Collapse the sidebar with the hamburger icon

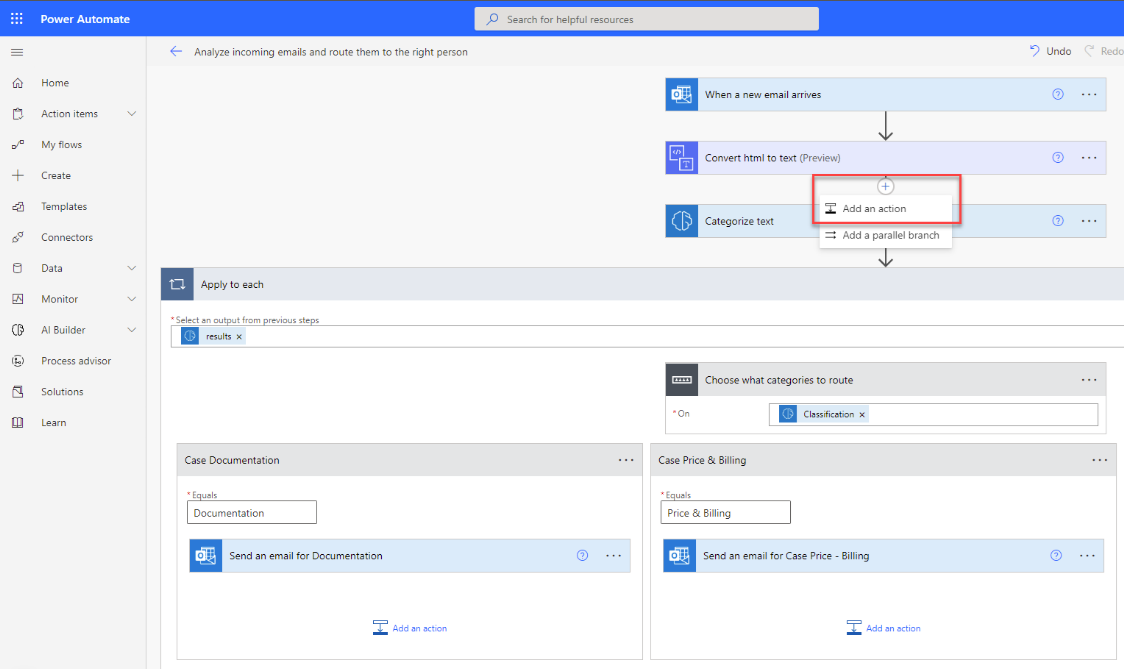pyautogui.click(x=16, y=52)
